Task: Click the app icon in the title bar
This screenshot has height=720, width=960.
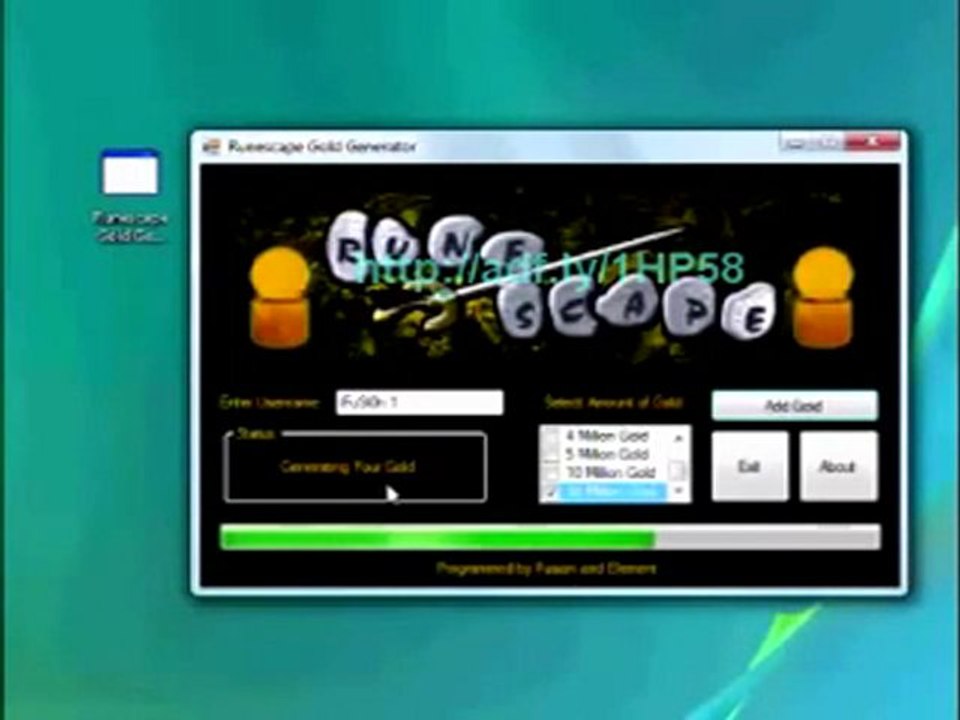Action: [211, 147]
